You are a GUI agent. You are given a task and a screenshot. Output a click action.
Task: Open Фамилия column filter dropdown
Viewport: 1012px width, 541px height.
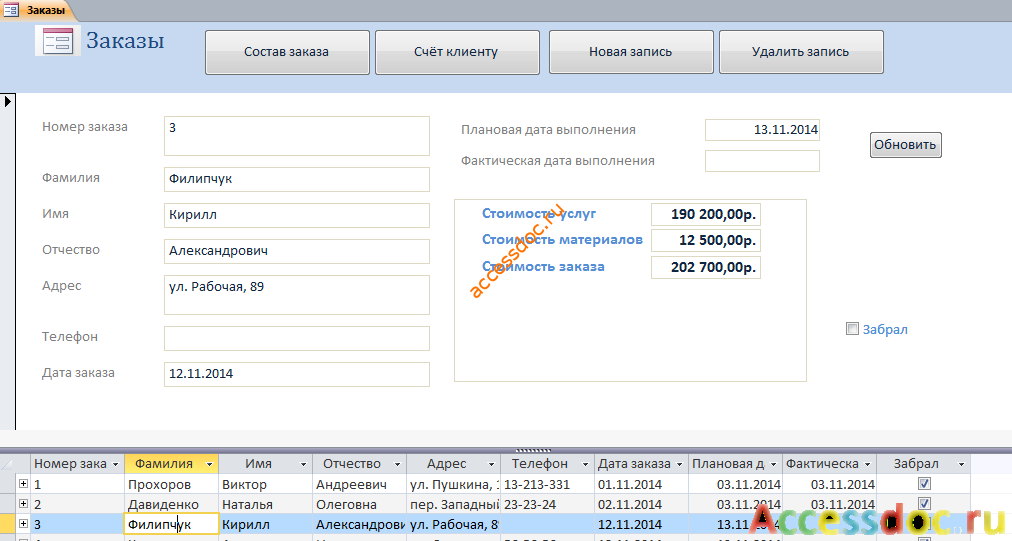[x=209, y=464]
